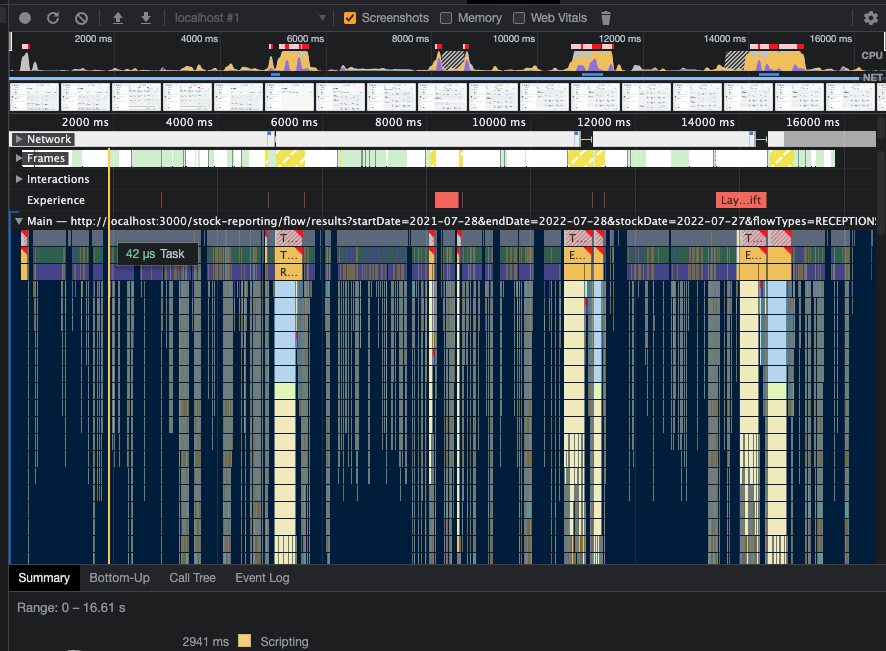Click the save profile download icon
This screenshot has height=651, width=886.
[x=146, y=18]
